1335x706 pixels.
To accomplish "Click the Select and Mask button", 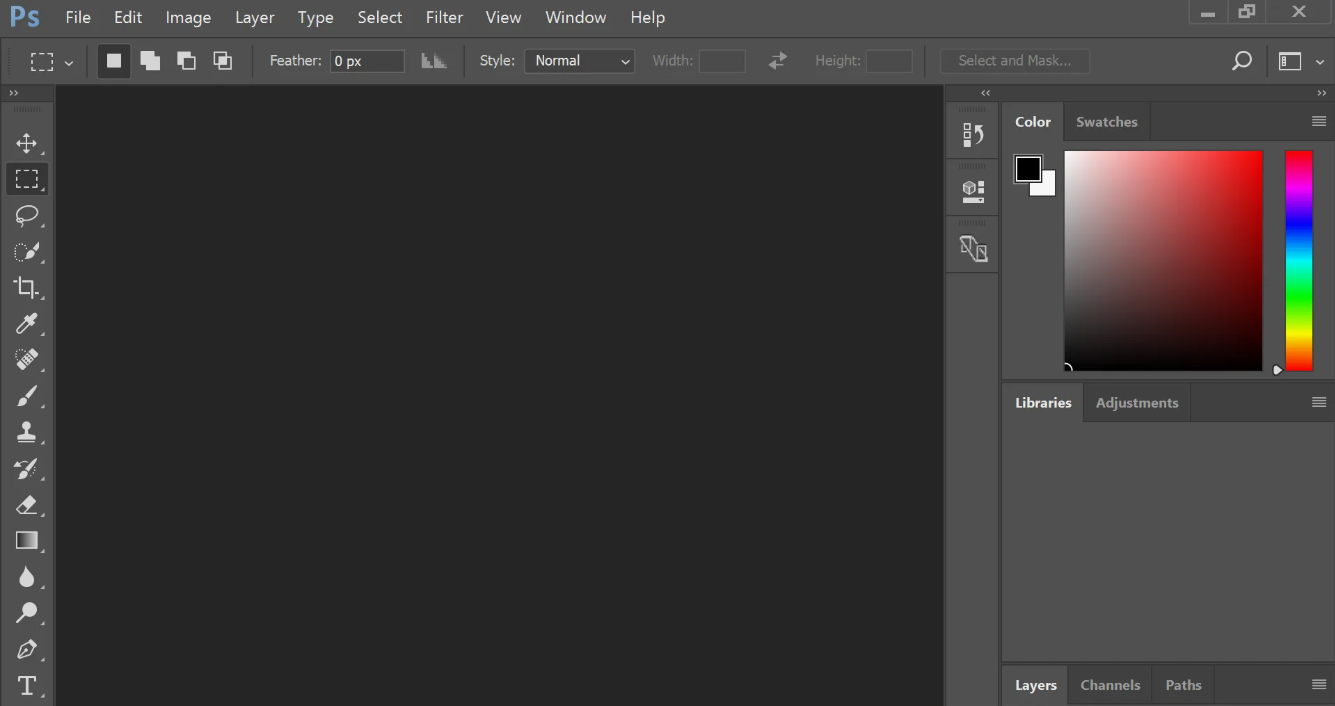I will click(x=1015, y=61).
